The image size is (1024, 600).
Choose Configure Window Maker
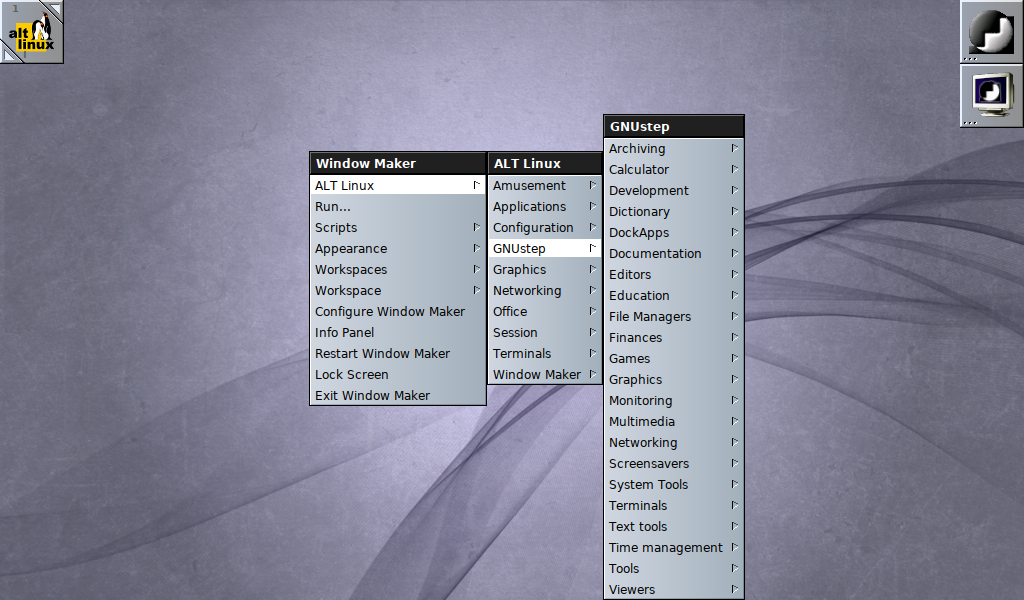[x=398, y=311]
